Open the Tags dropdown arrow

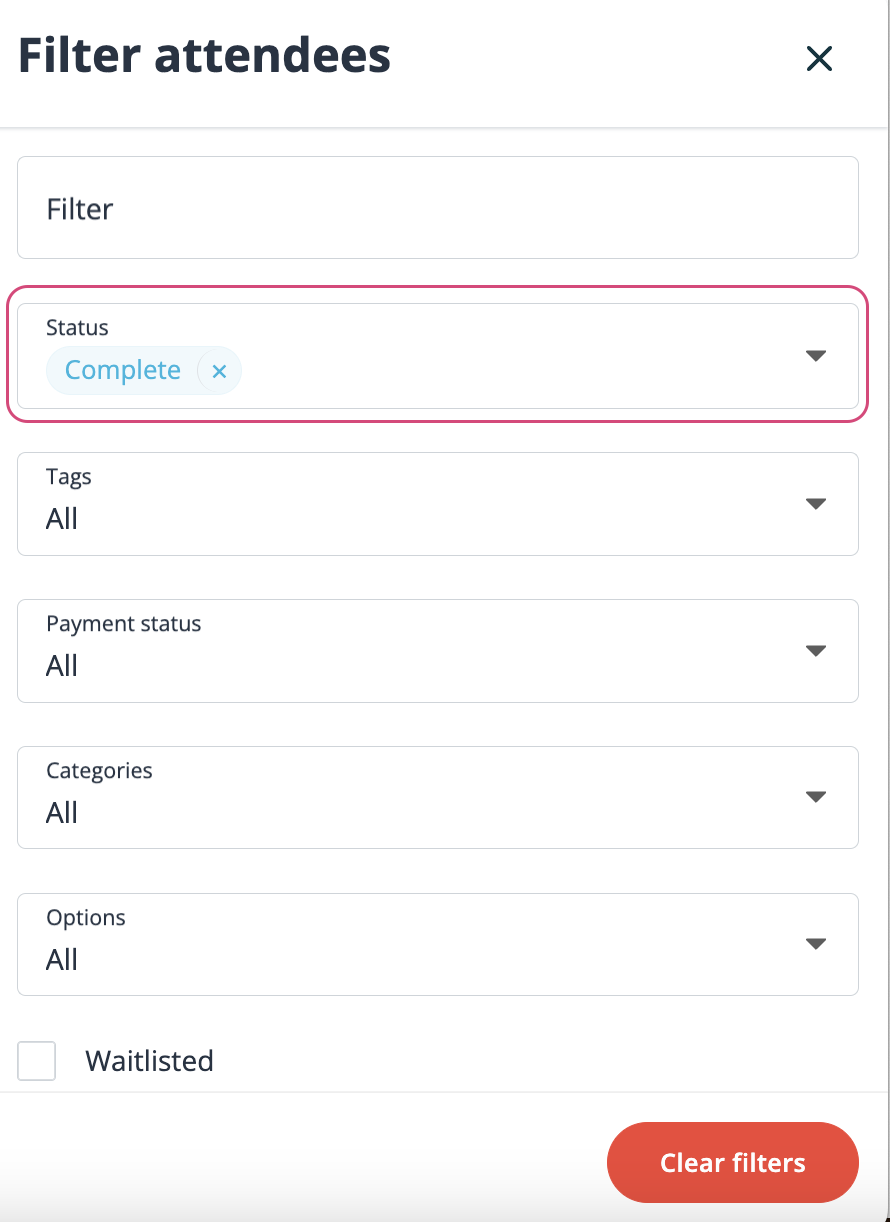(816, 504)
